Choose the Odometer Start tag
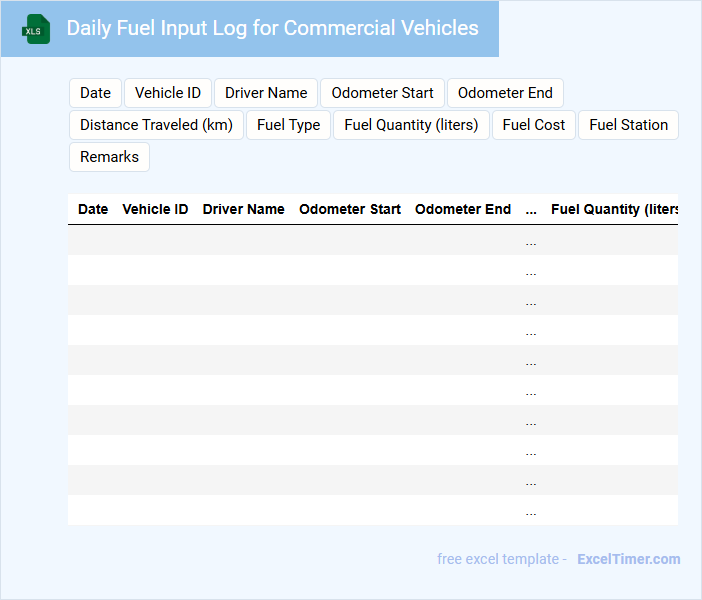Viewport: 702px width, 600px height. pos(382,93)
